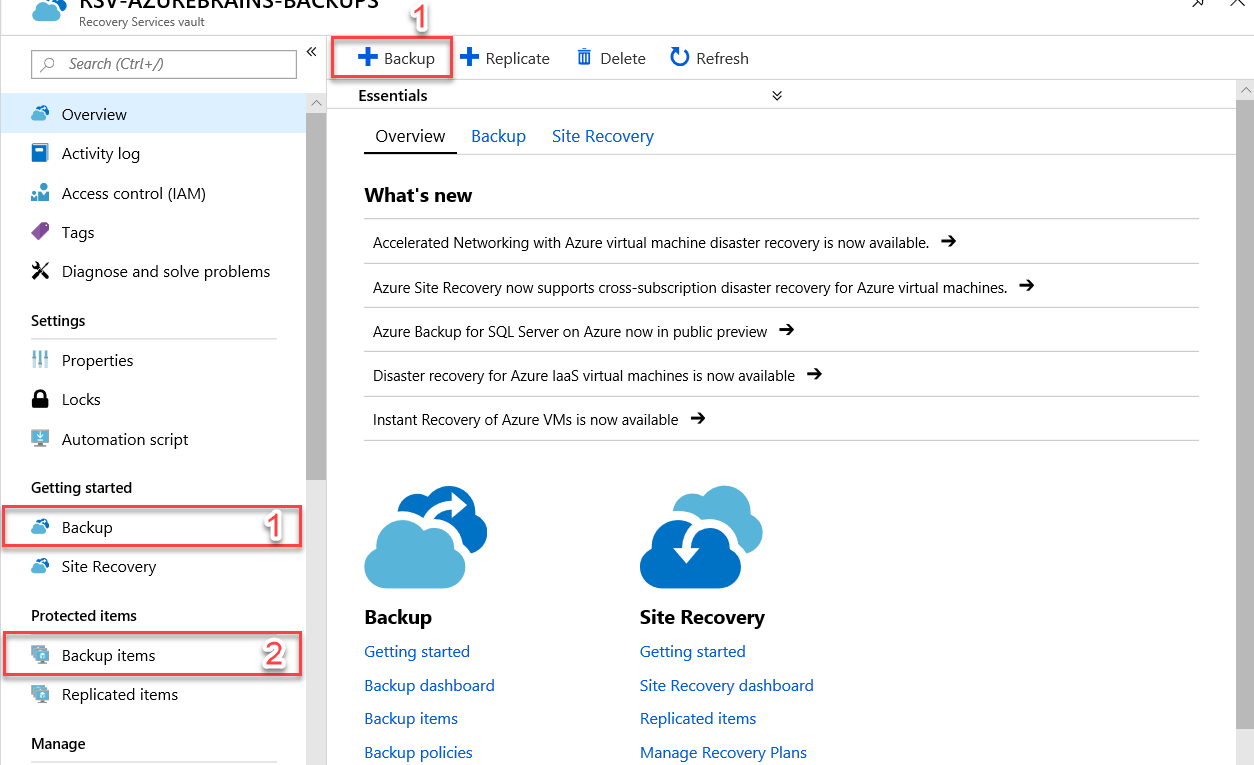1254x765 pixels.
Task: Open Properties under Settings
Action: point(153,360)
